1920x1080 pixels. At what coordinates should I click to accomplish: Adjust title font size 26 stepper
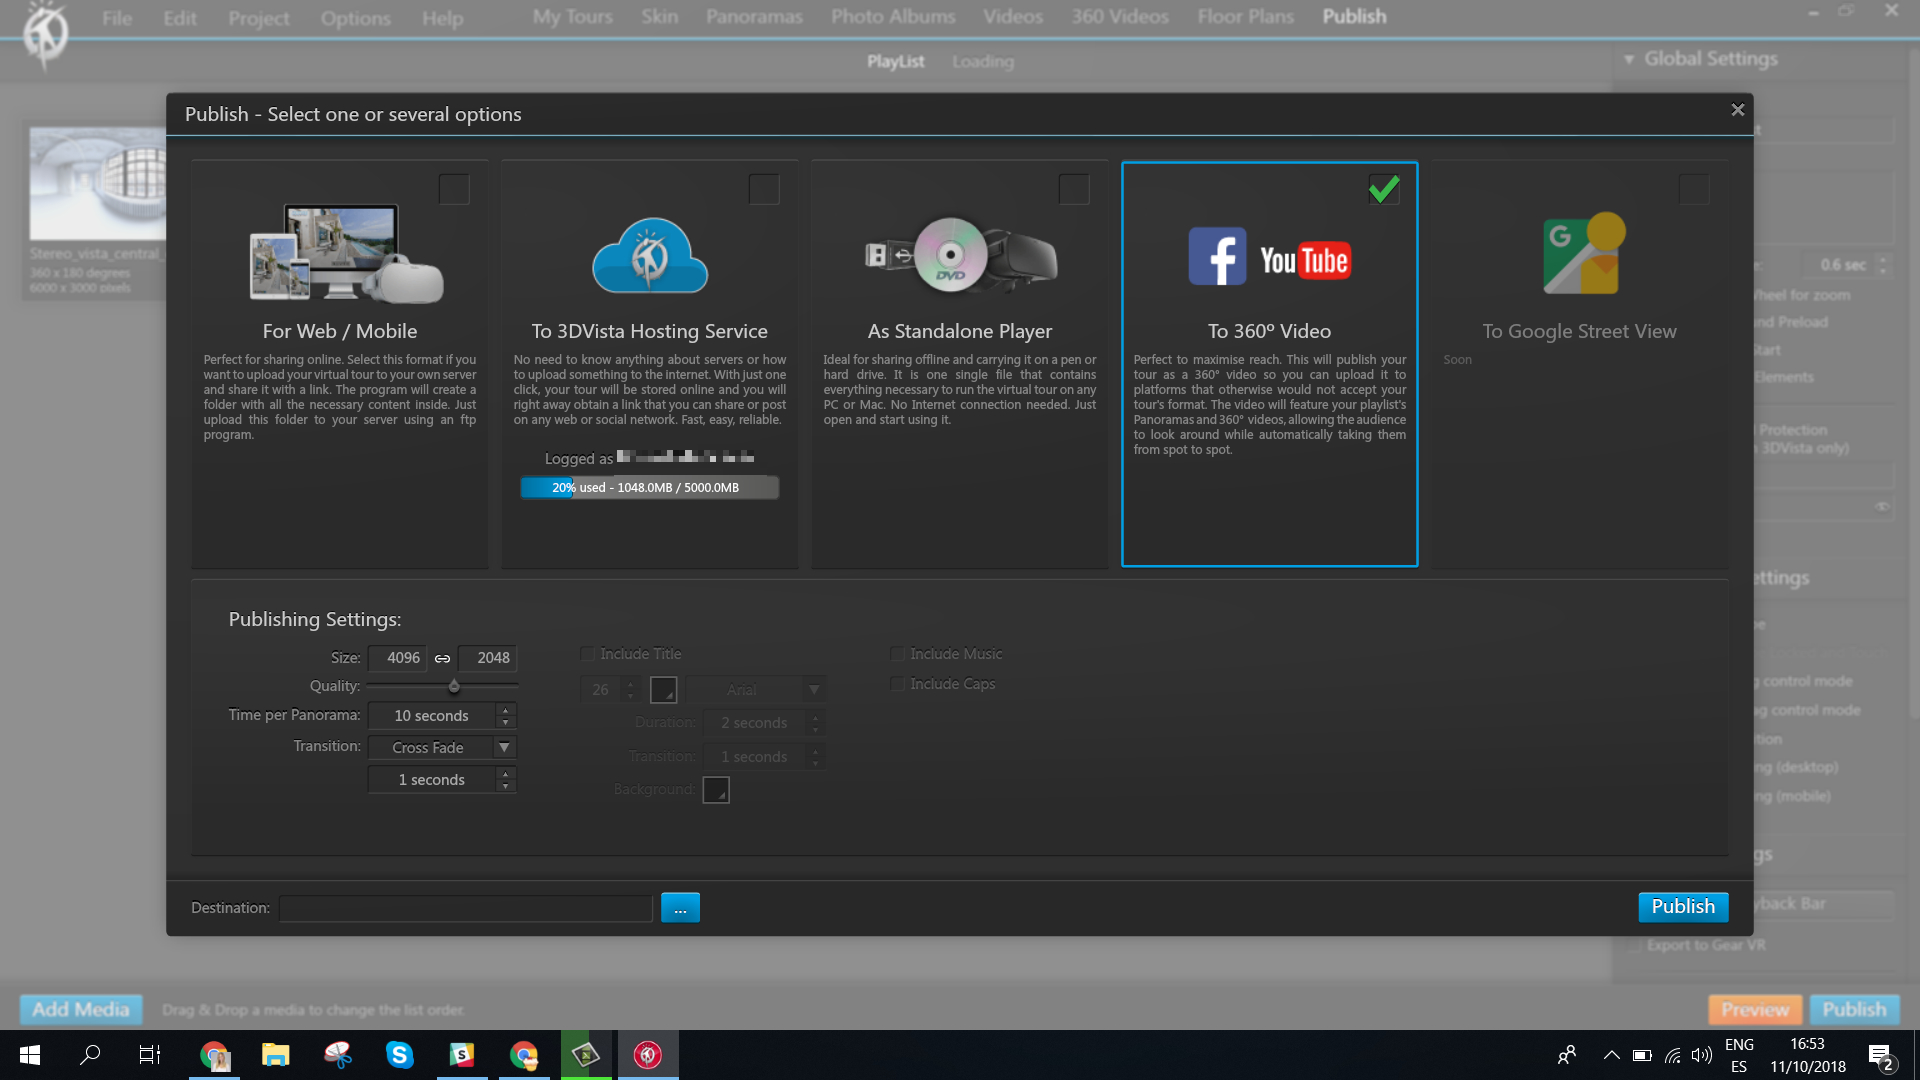(630, 690)
